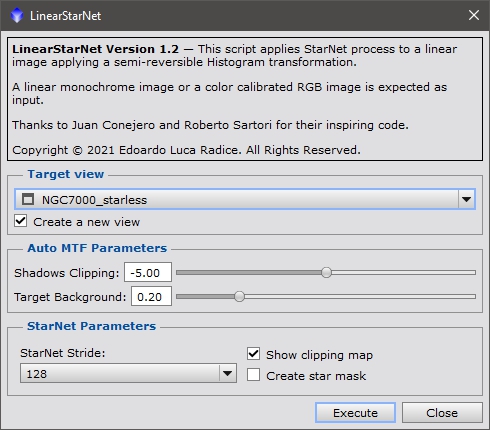Image resolution: width=490 pixels, height=430 pixels.
Task: Click the Close button
Action: tap(442, 413)
